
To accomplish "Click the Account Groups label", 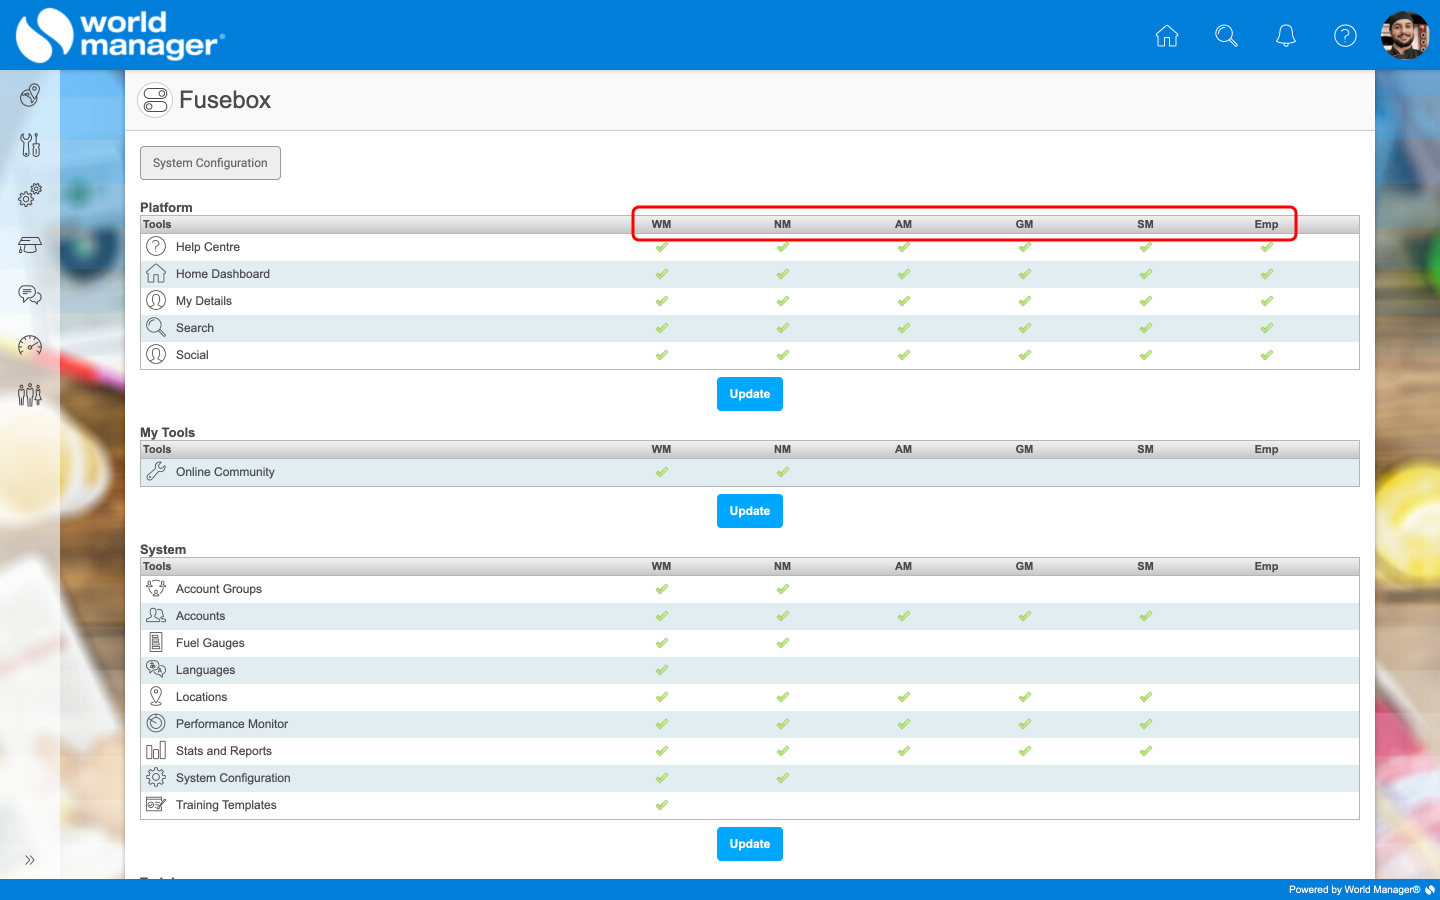I will pos(219,589).
